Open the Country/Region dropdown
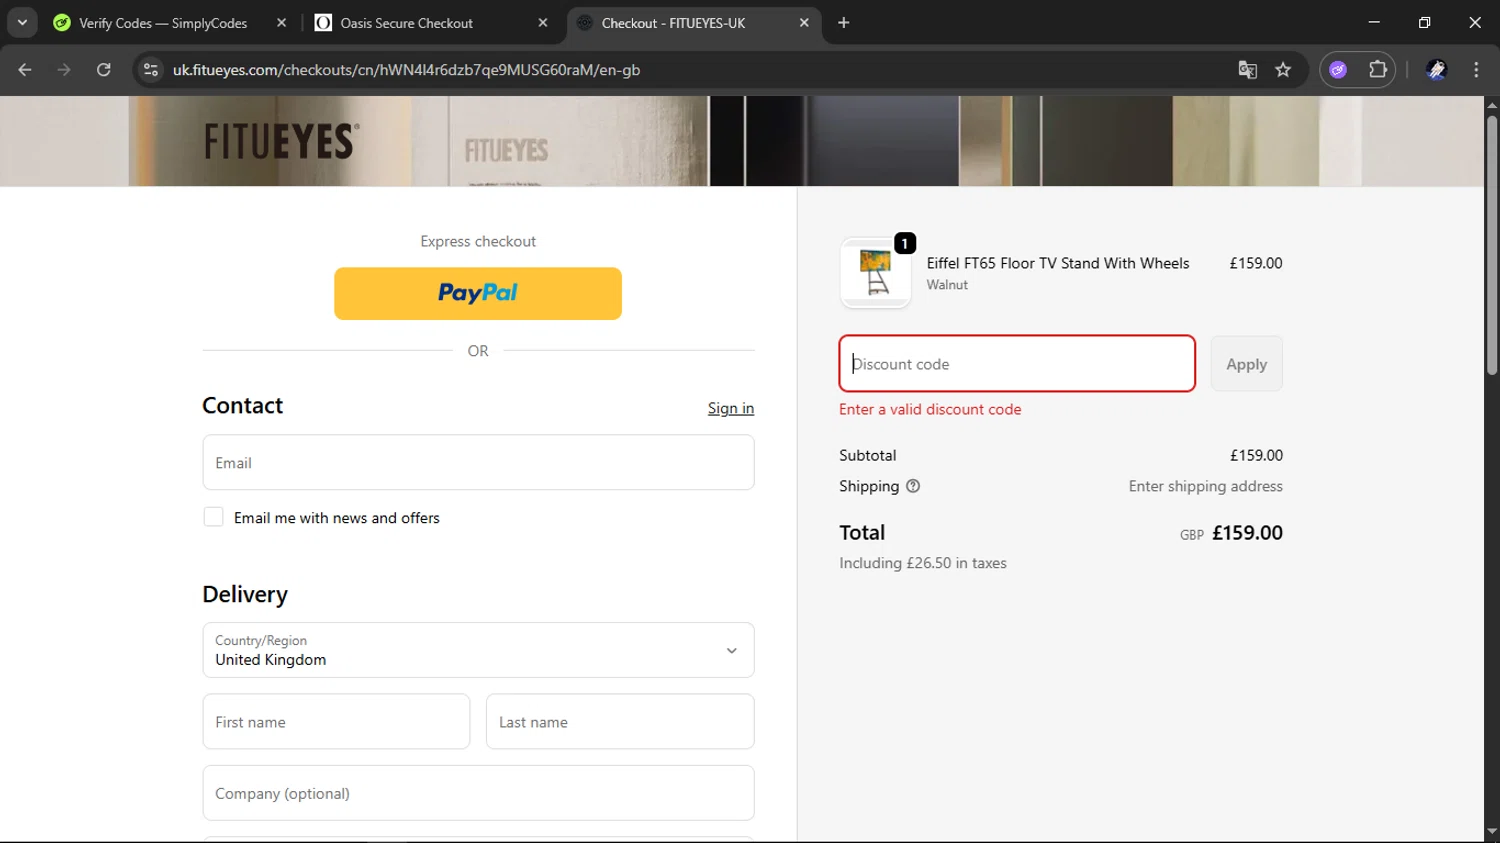The height and width of the screenshot is (843, 1500). point(478,650)
